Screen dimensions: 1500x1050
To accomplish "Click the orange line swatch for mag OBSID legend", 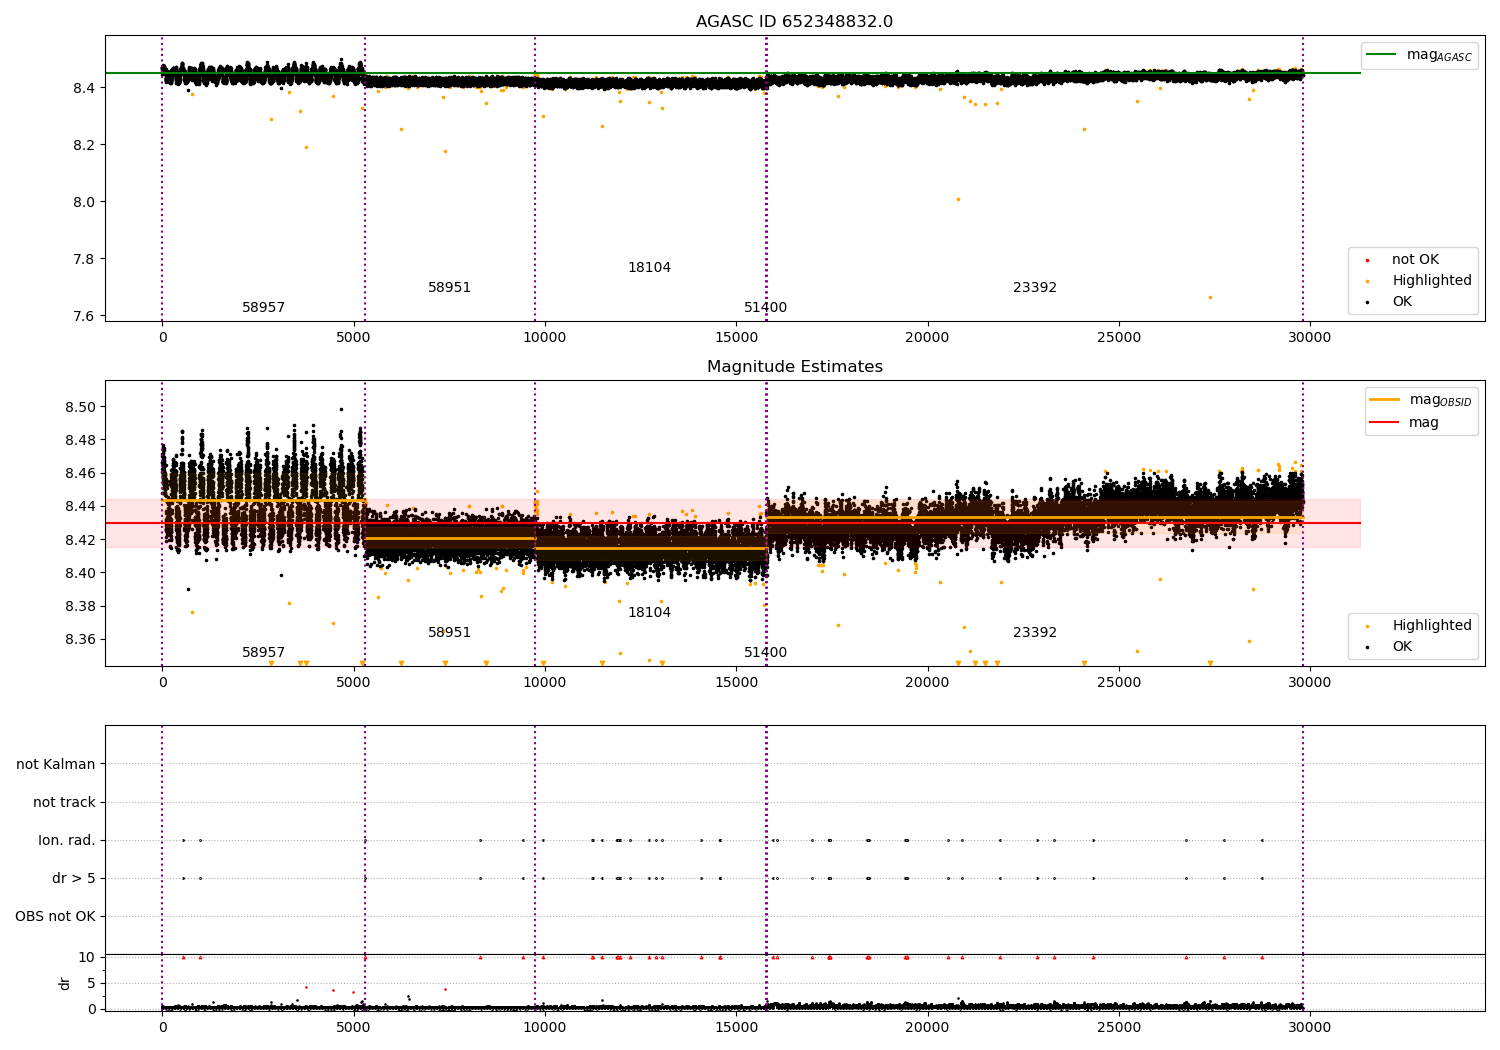I will coord(1384,400).
